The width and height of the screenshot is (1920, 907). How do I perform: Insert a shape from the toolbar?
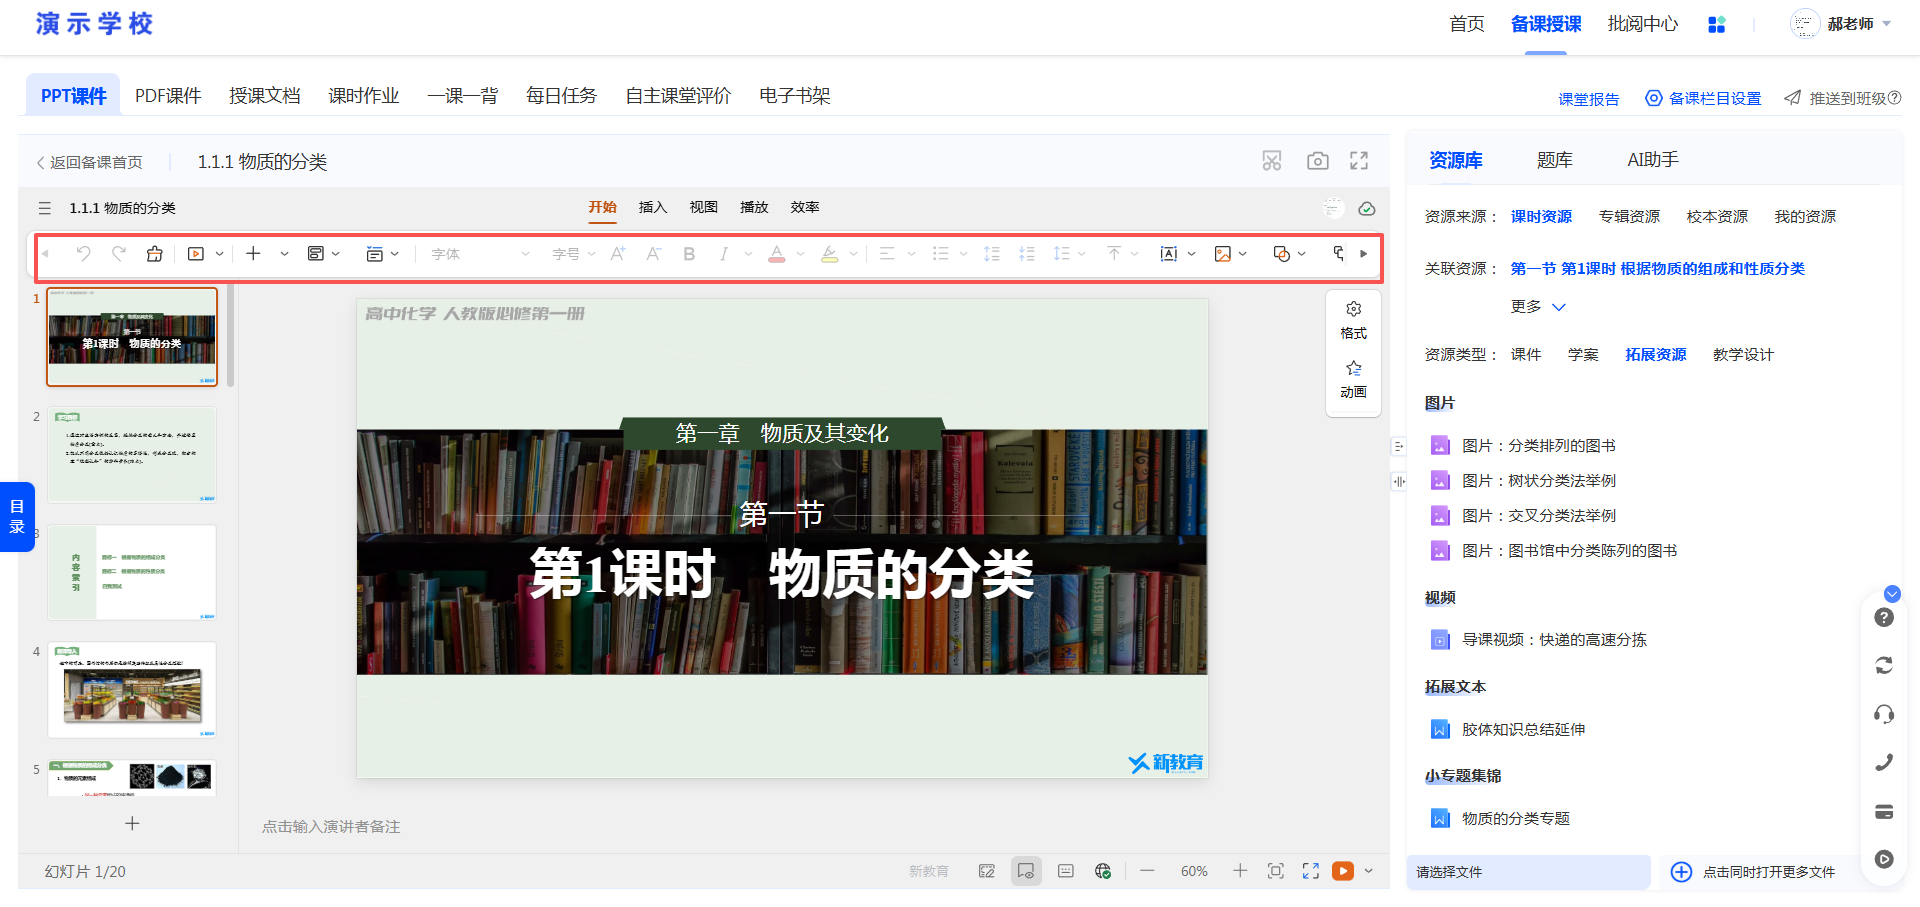[x=1281, y=254]
